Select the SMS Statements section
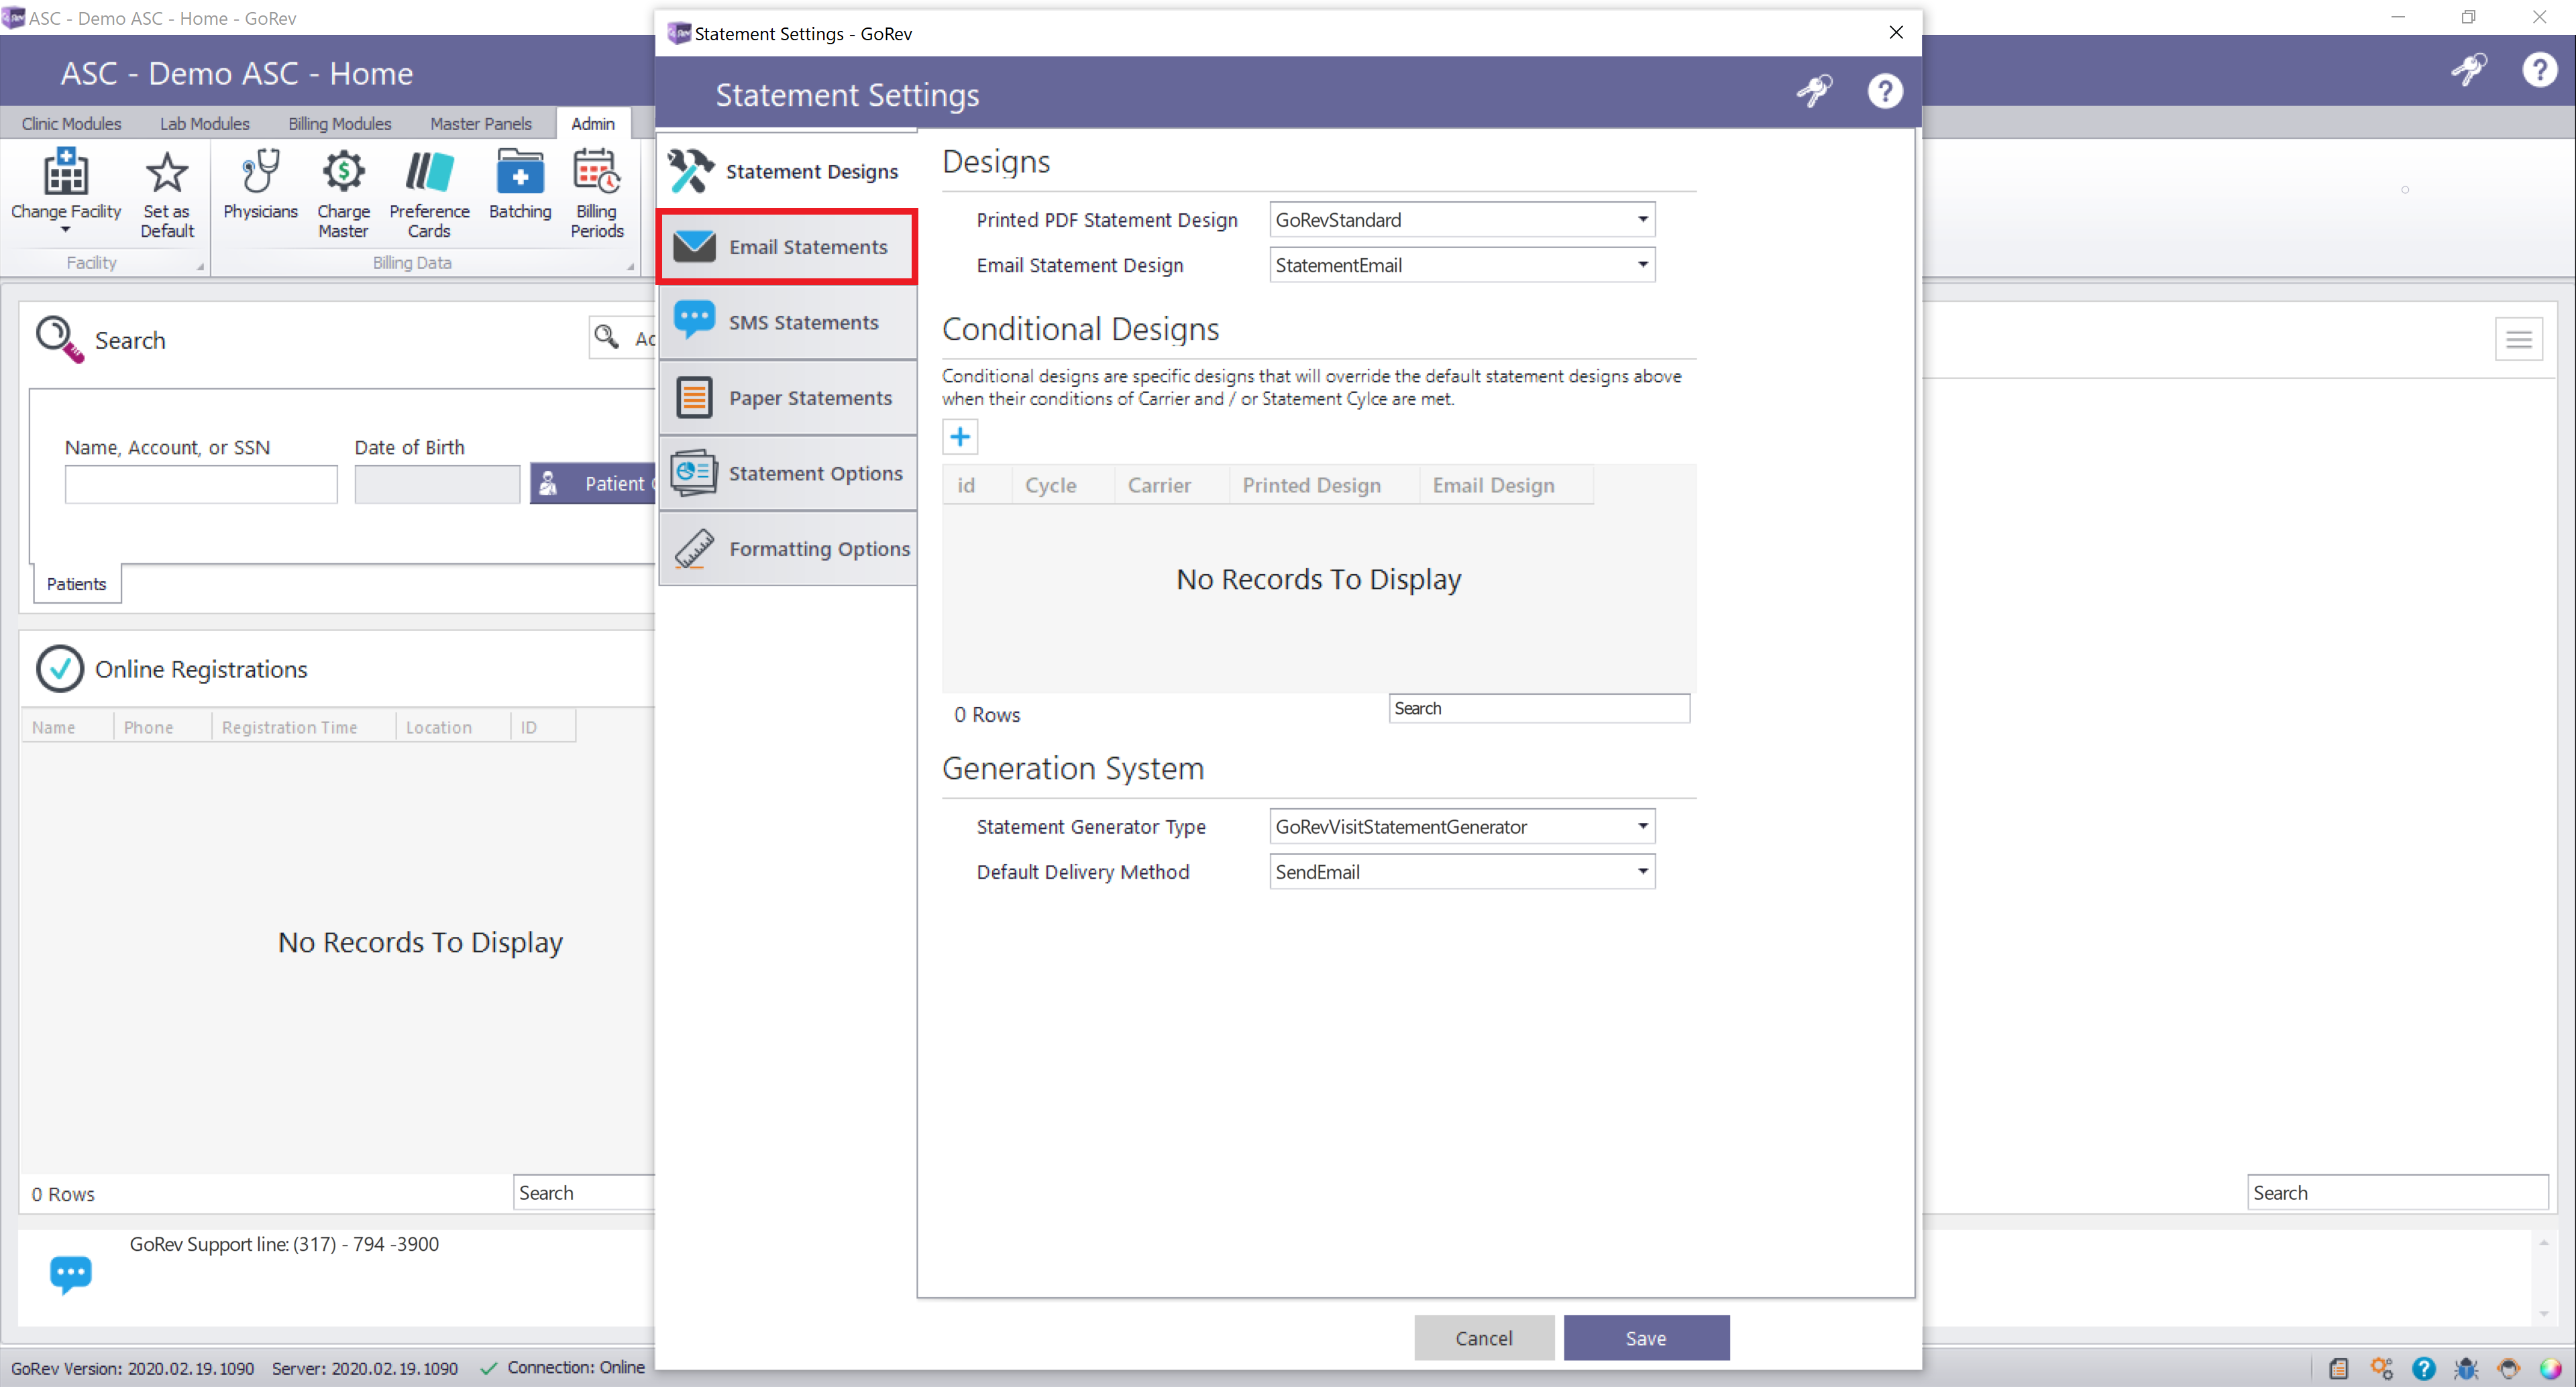Viewport: 2576px width, 1387px height. pyautogui.click(x=788, y=322)
